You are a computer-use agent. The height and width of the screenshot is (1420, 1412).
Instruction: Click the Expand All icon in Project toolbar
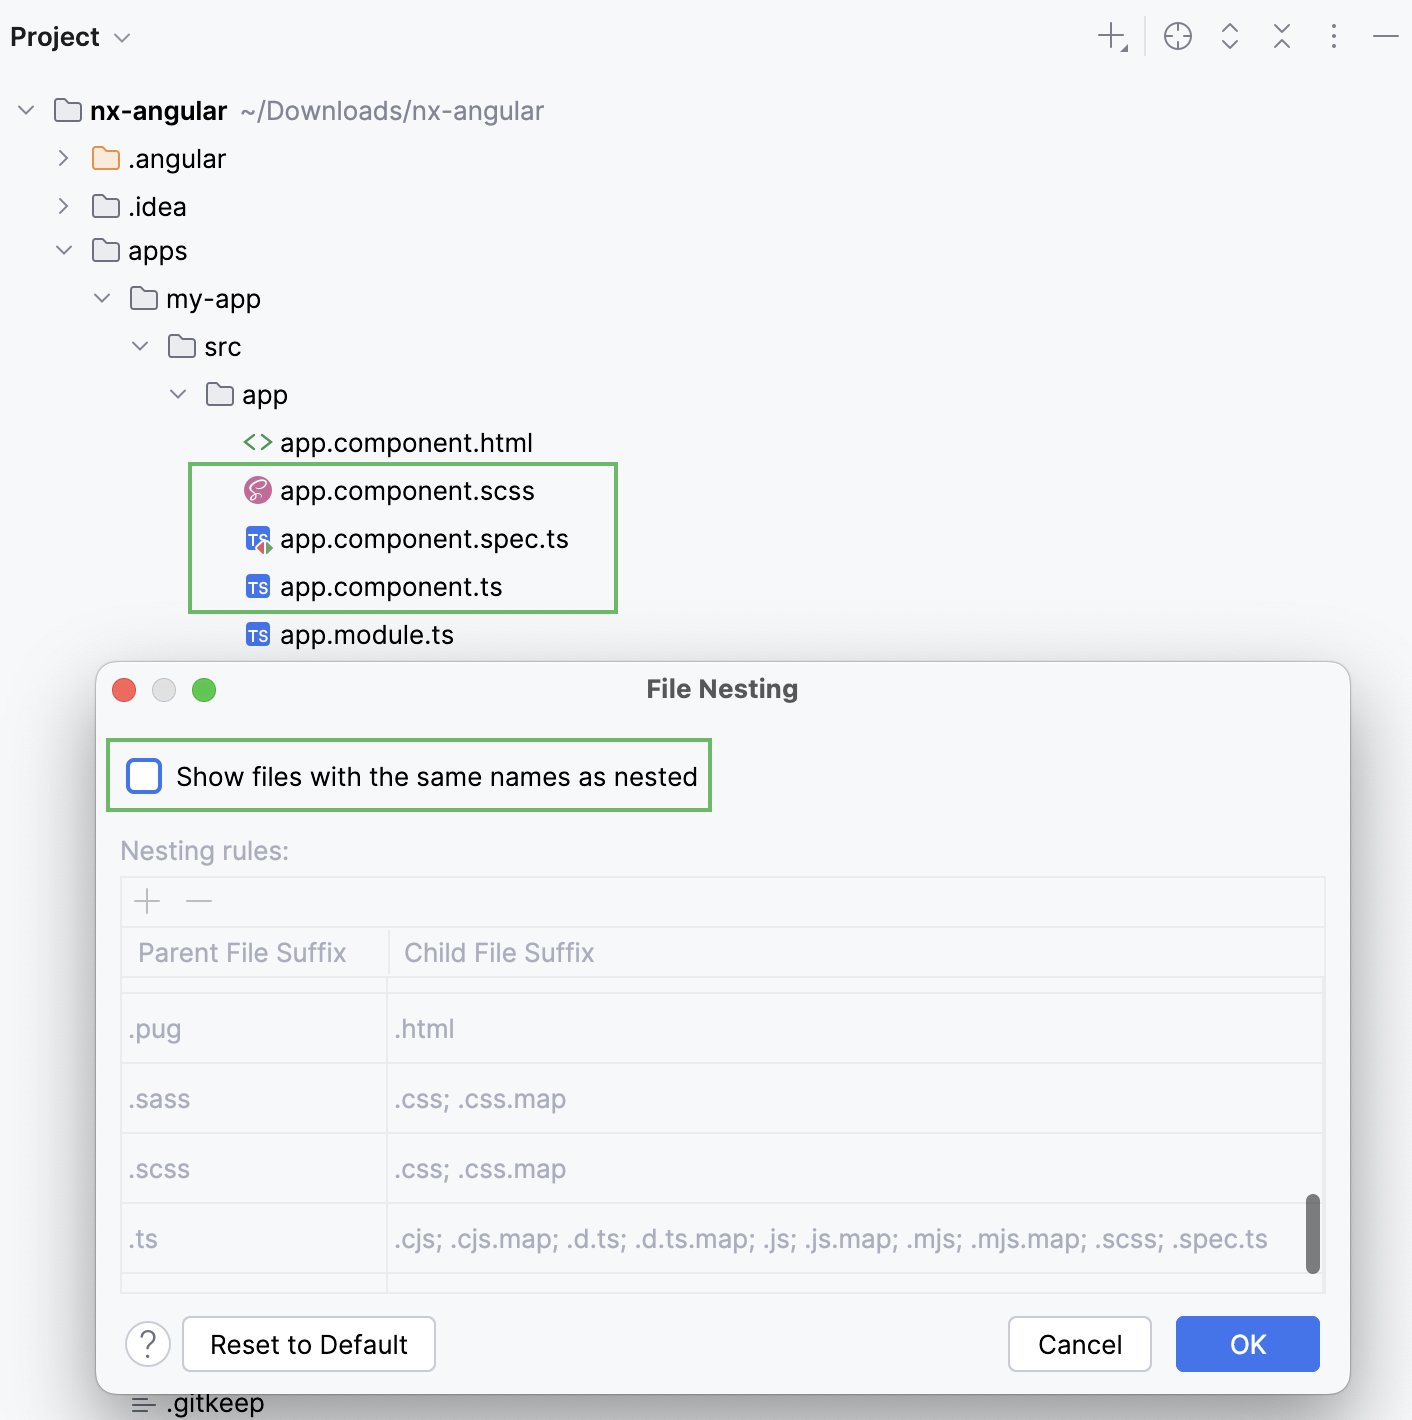tap(1230, 37)
